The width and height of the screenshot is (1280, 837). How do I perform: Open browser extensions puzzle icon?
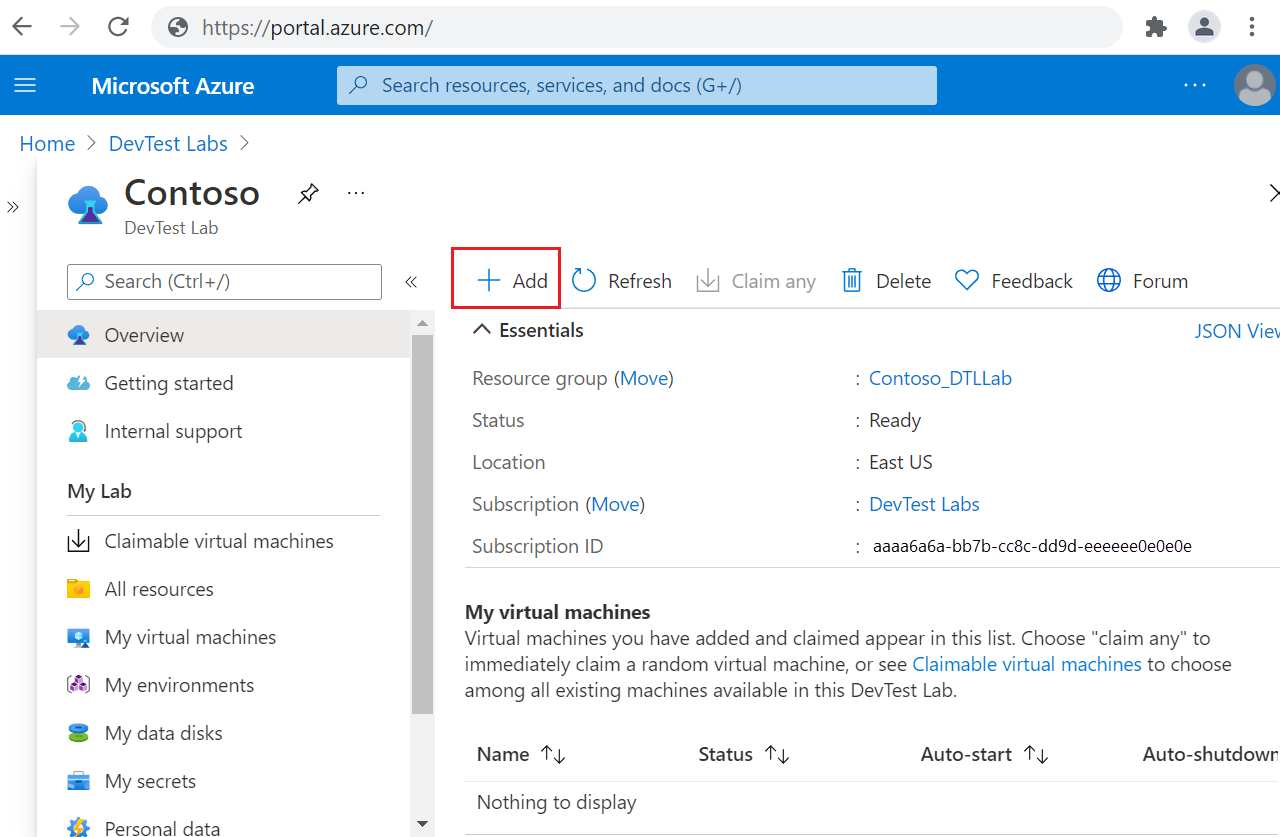(1156, 27)
